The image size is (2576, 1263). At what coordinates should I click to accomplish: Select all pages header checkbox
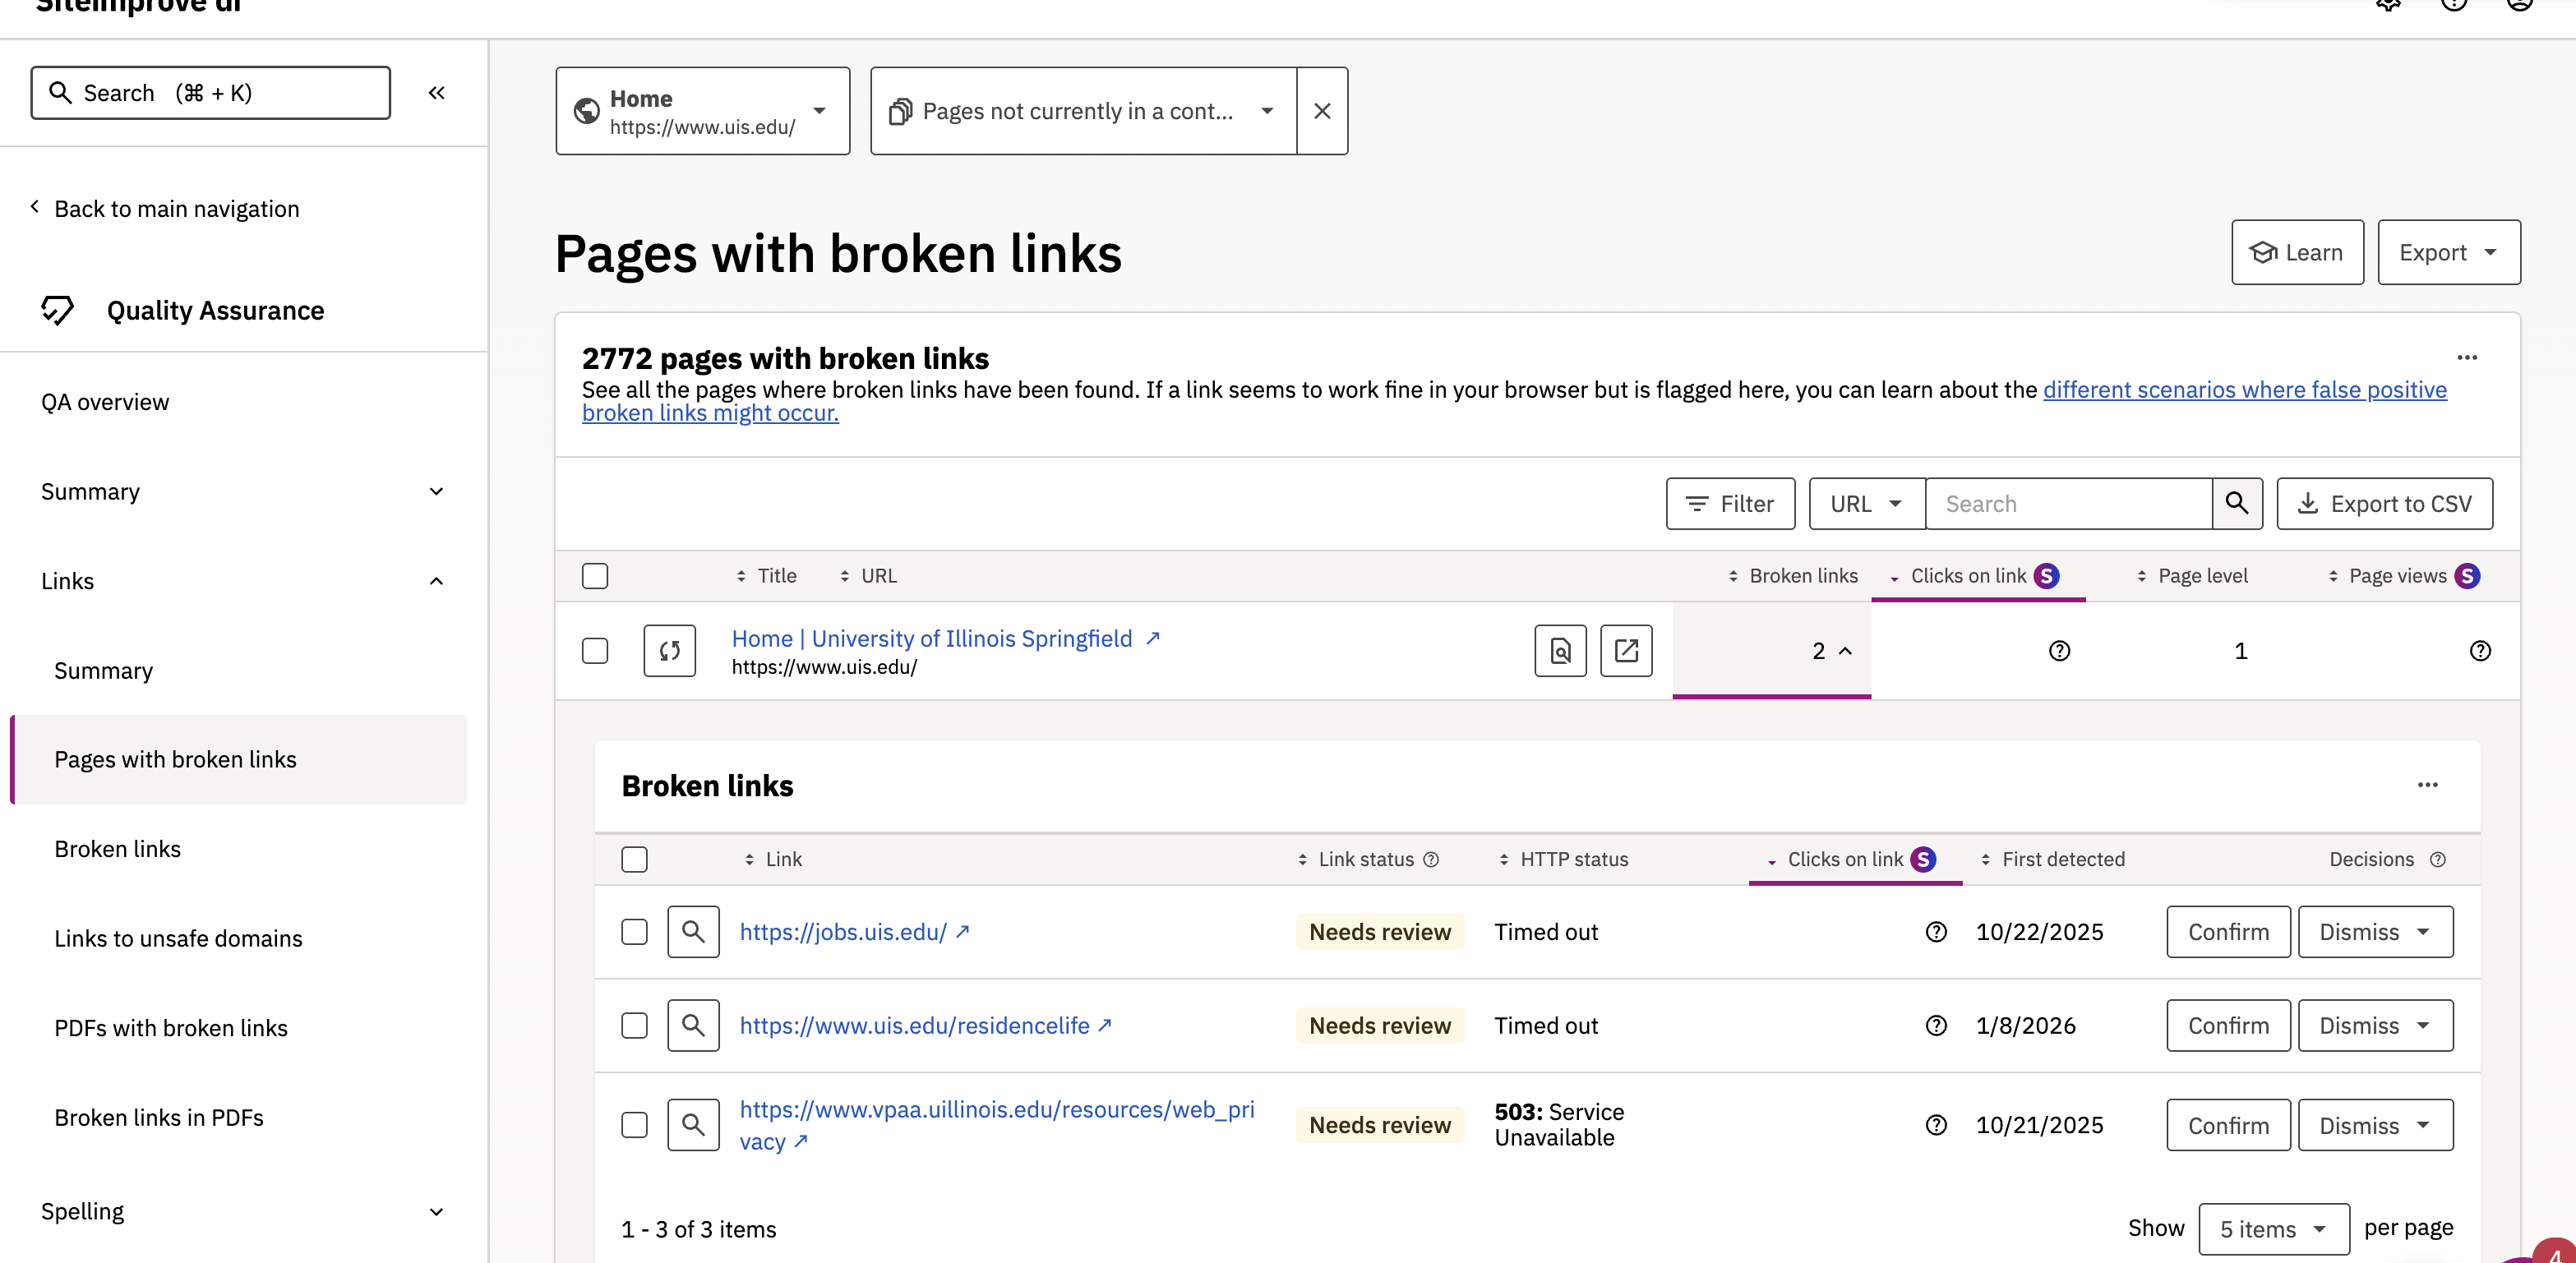tap(595, 576)
